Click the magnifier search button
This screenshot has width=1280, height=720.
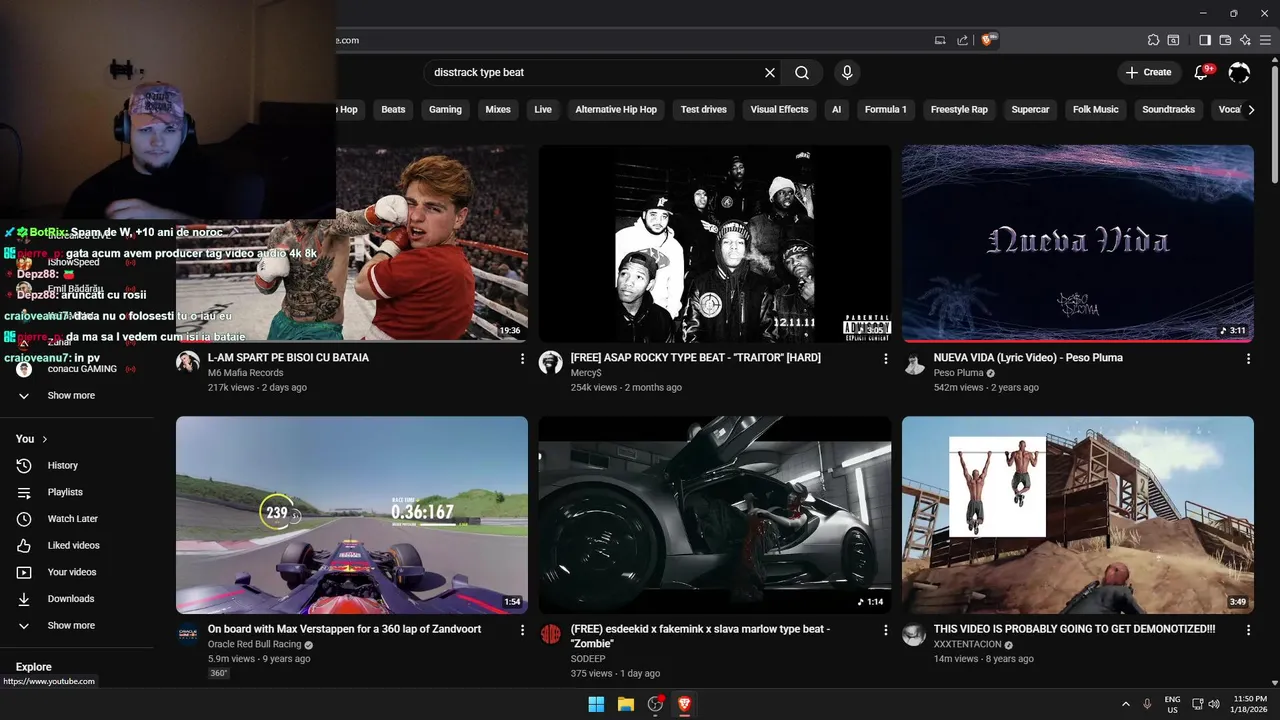click(x=802, y=72)
